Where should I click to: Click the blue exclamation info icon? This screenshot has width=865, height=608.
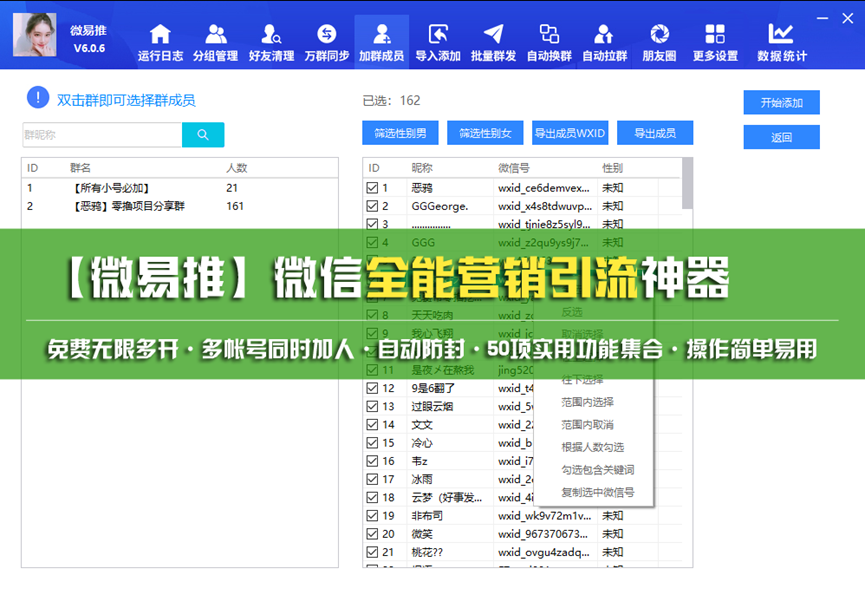[x=38, y=98]
